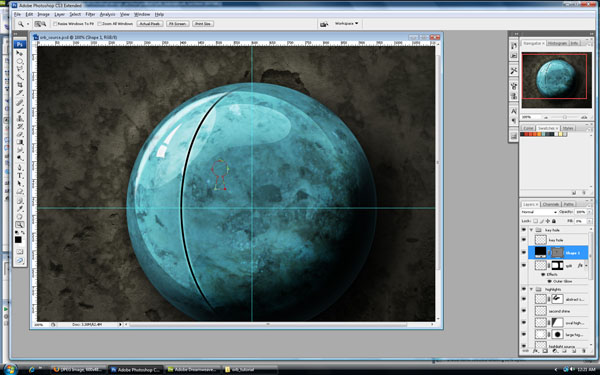Image resolution: width=600 pixels, height=375 pixels.
Task: Pick the yellow swatch in Swatches
Action: [x=561, y=134]
